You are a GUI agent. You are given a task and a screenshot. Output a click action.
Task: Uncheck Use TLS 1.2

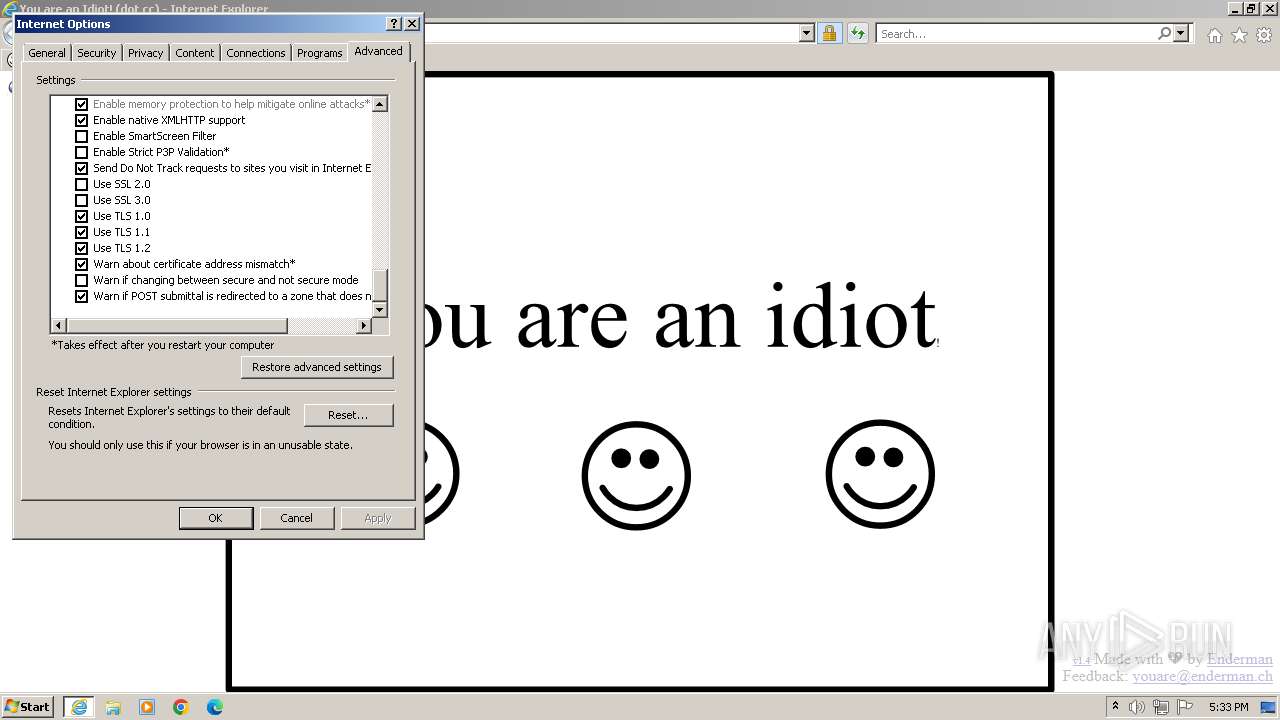tap(82, 248)
